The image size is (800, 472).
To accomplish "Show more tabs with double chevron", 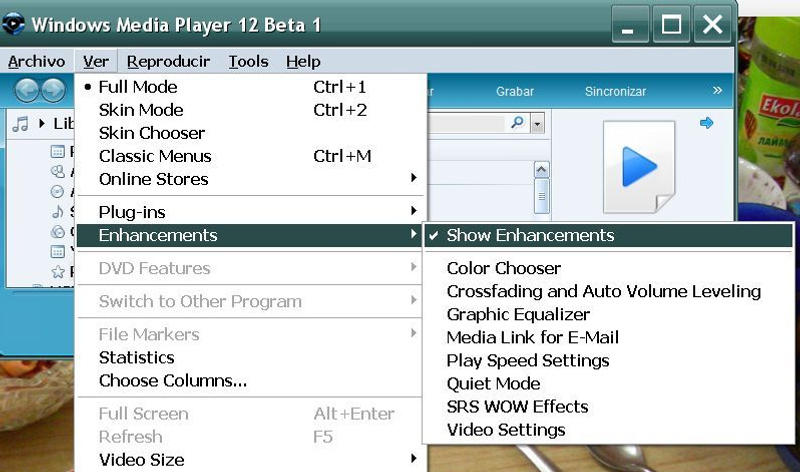I will [x=717, y=91].
